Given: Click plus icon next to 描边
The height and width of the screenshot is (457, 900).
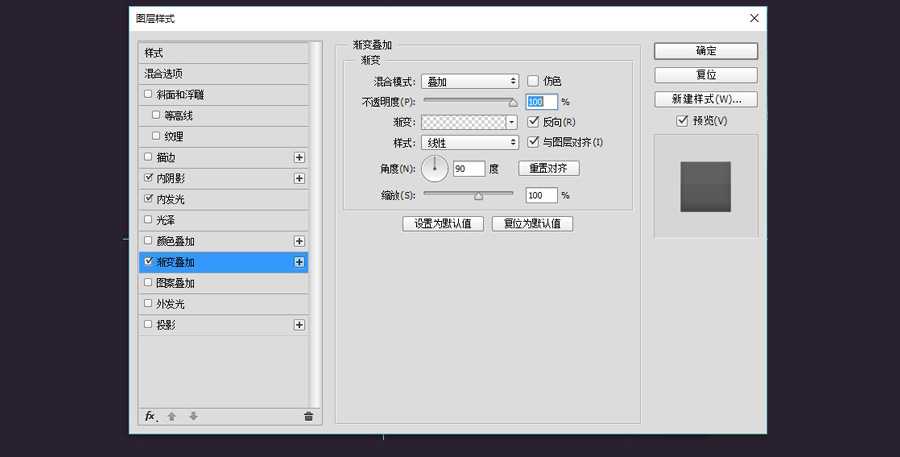Looking at the screenshot, I should pos(299,157).
